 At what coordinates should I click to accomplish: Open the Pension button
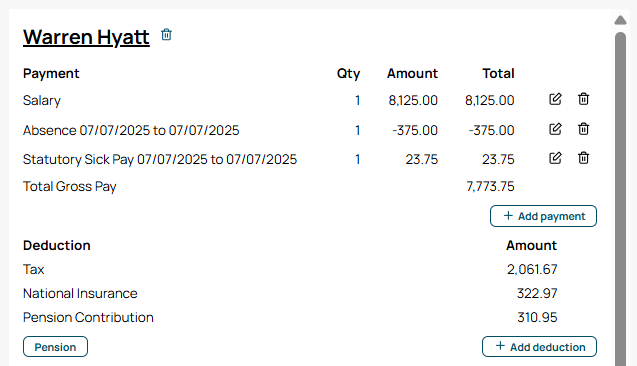[x=55, y=347]
